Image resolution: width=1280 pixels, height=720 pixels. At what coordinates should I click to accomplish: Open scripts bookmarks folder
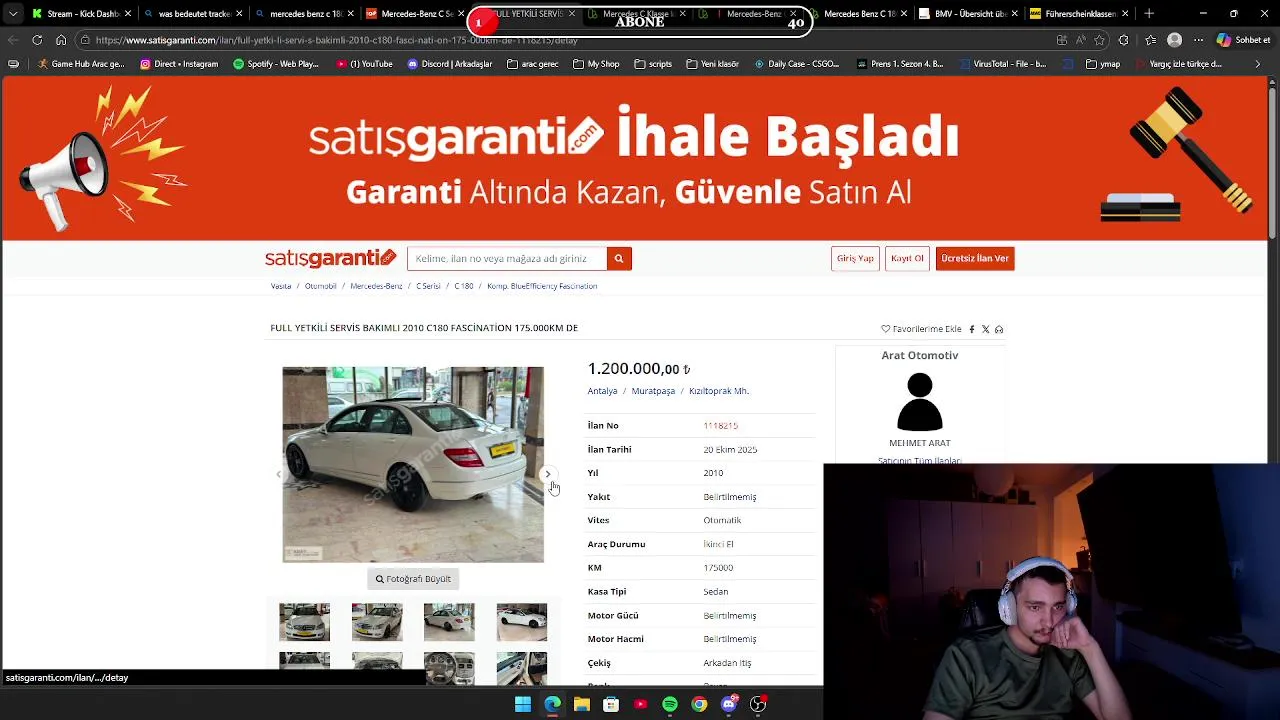pos(653,64)
